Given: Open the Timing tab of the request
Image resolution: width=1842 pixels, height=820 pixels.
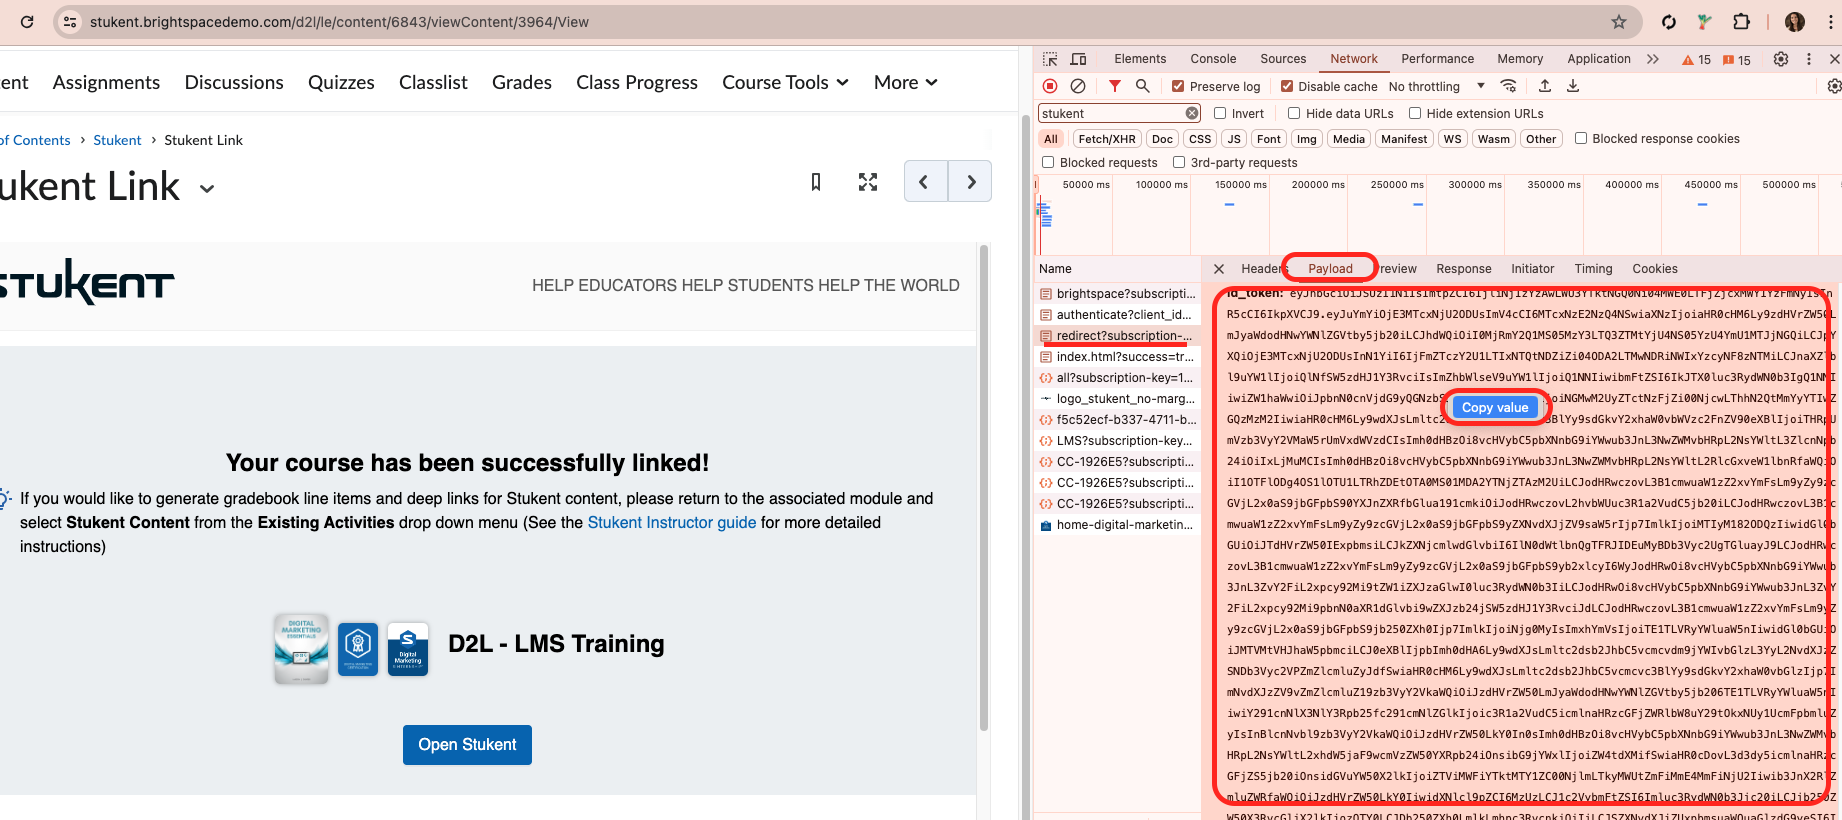Looking at the screenshot, I should click(1593, 269).
